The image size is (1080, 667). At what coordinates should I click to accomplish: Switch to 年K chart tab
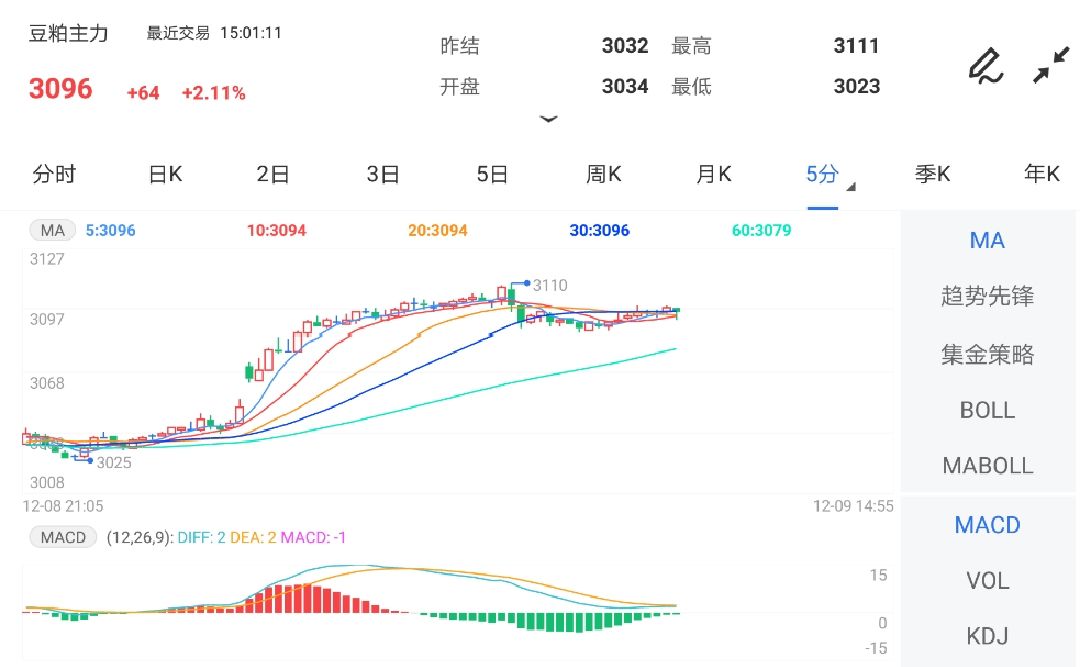click(1041, 174)
